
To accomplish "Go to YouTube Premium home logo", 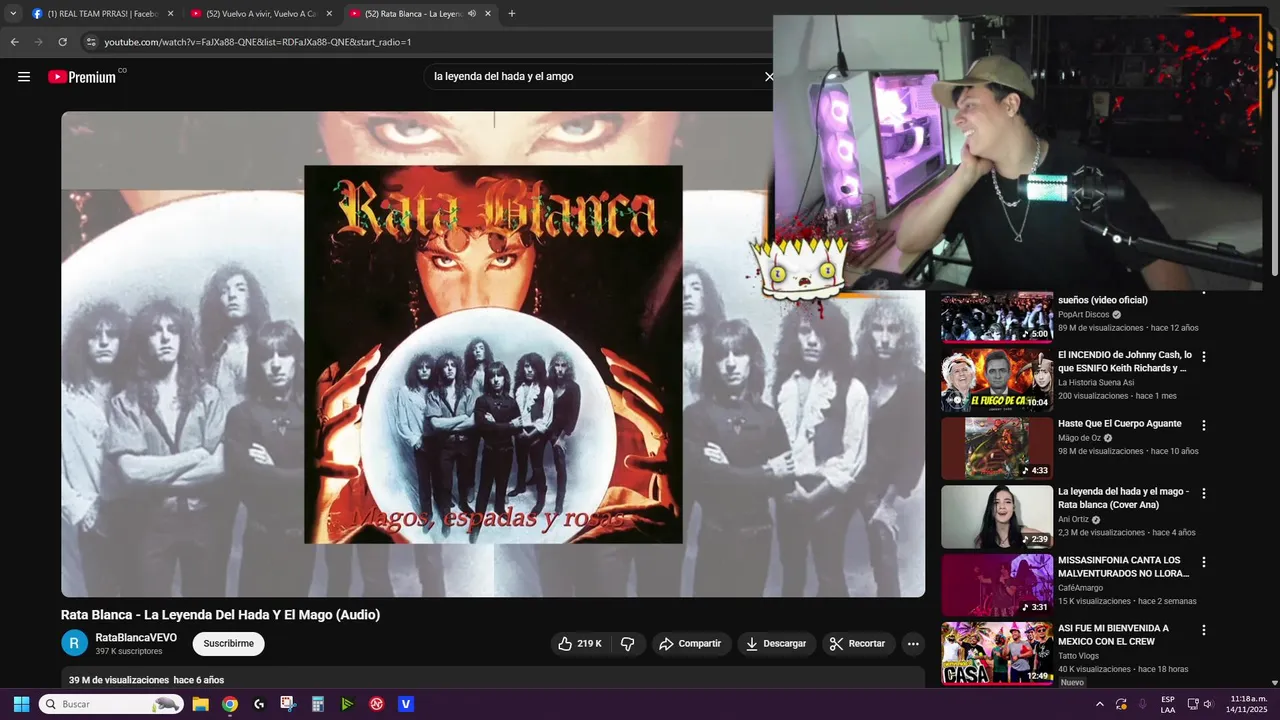I will (x=82, y=77).
